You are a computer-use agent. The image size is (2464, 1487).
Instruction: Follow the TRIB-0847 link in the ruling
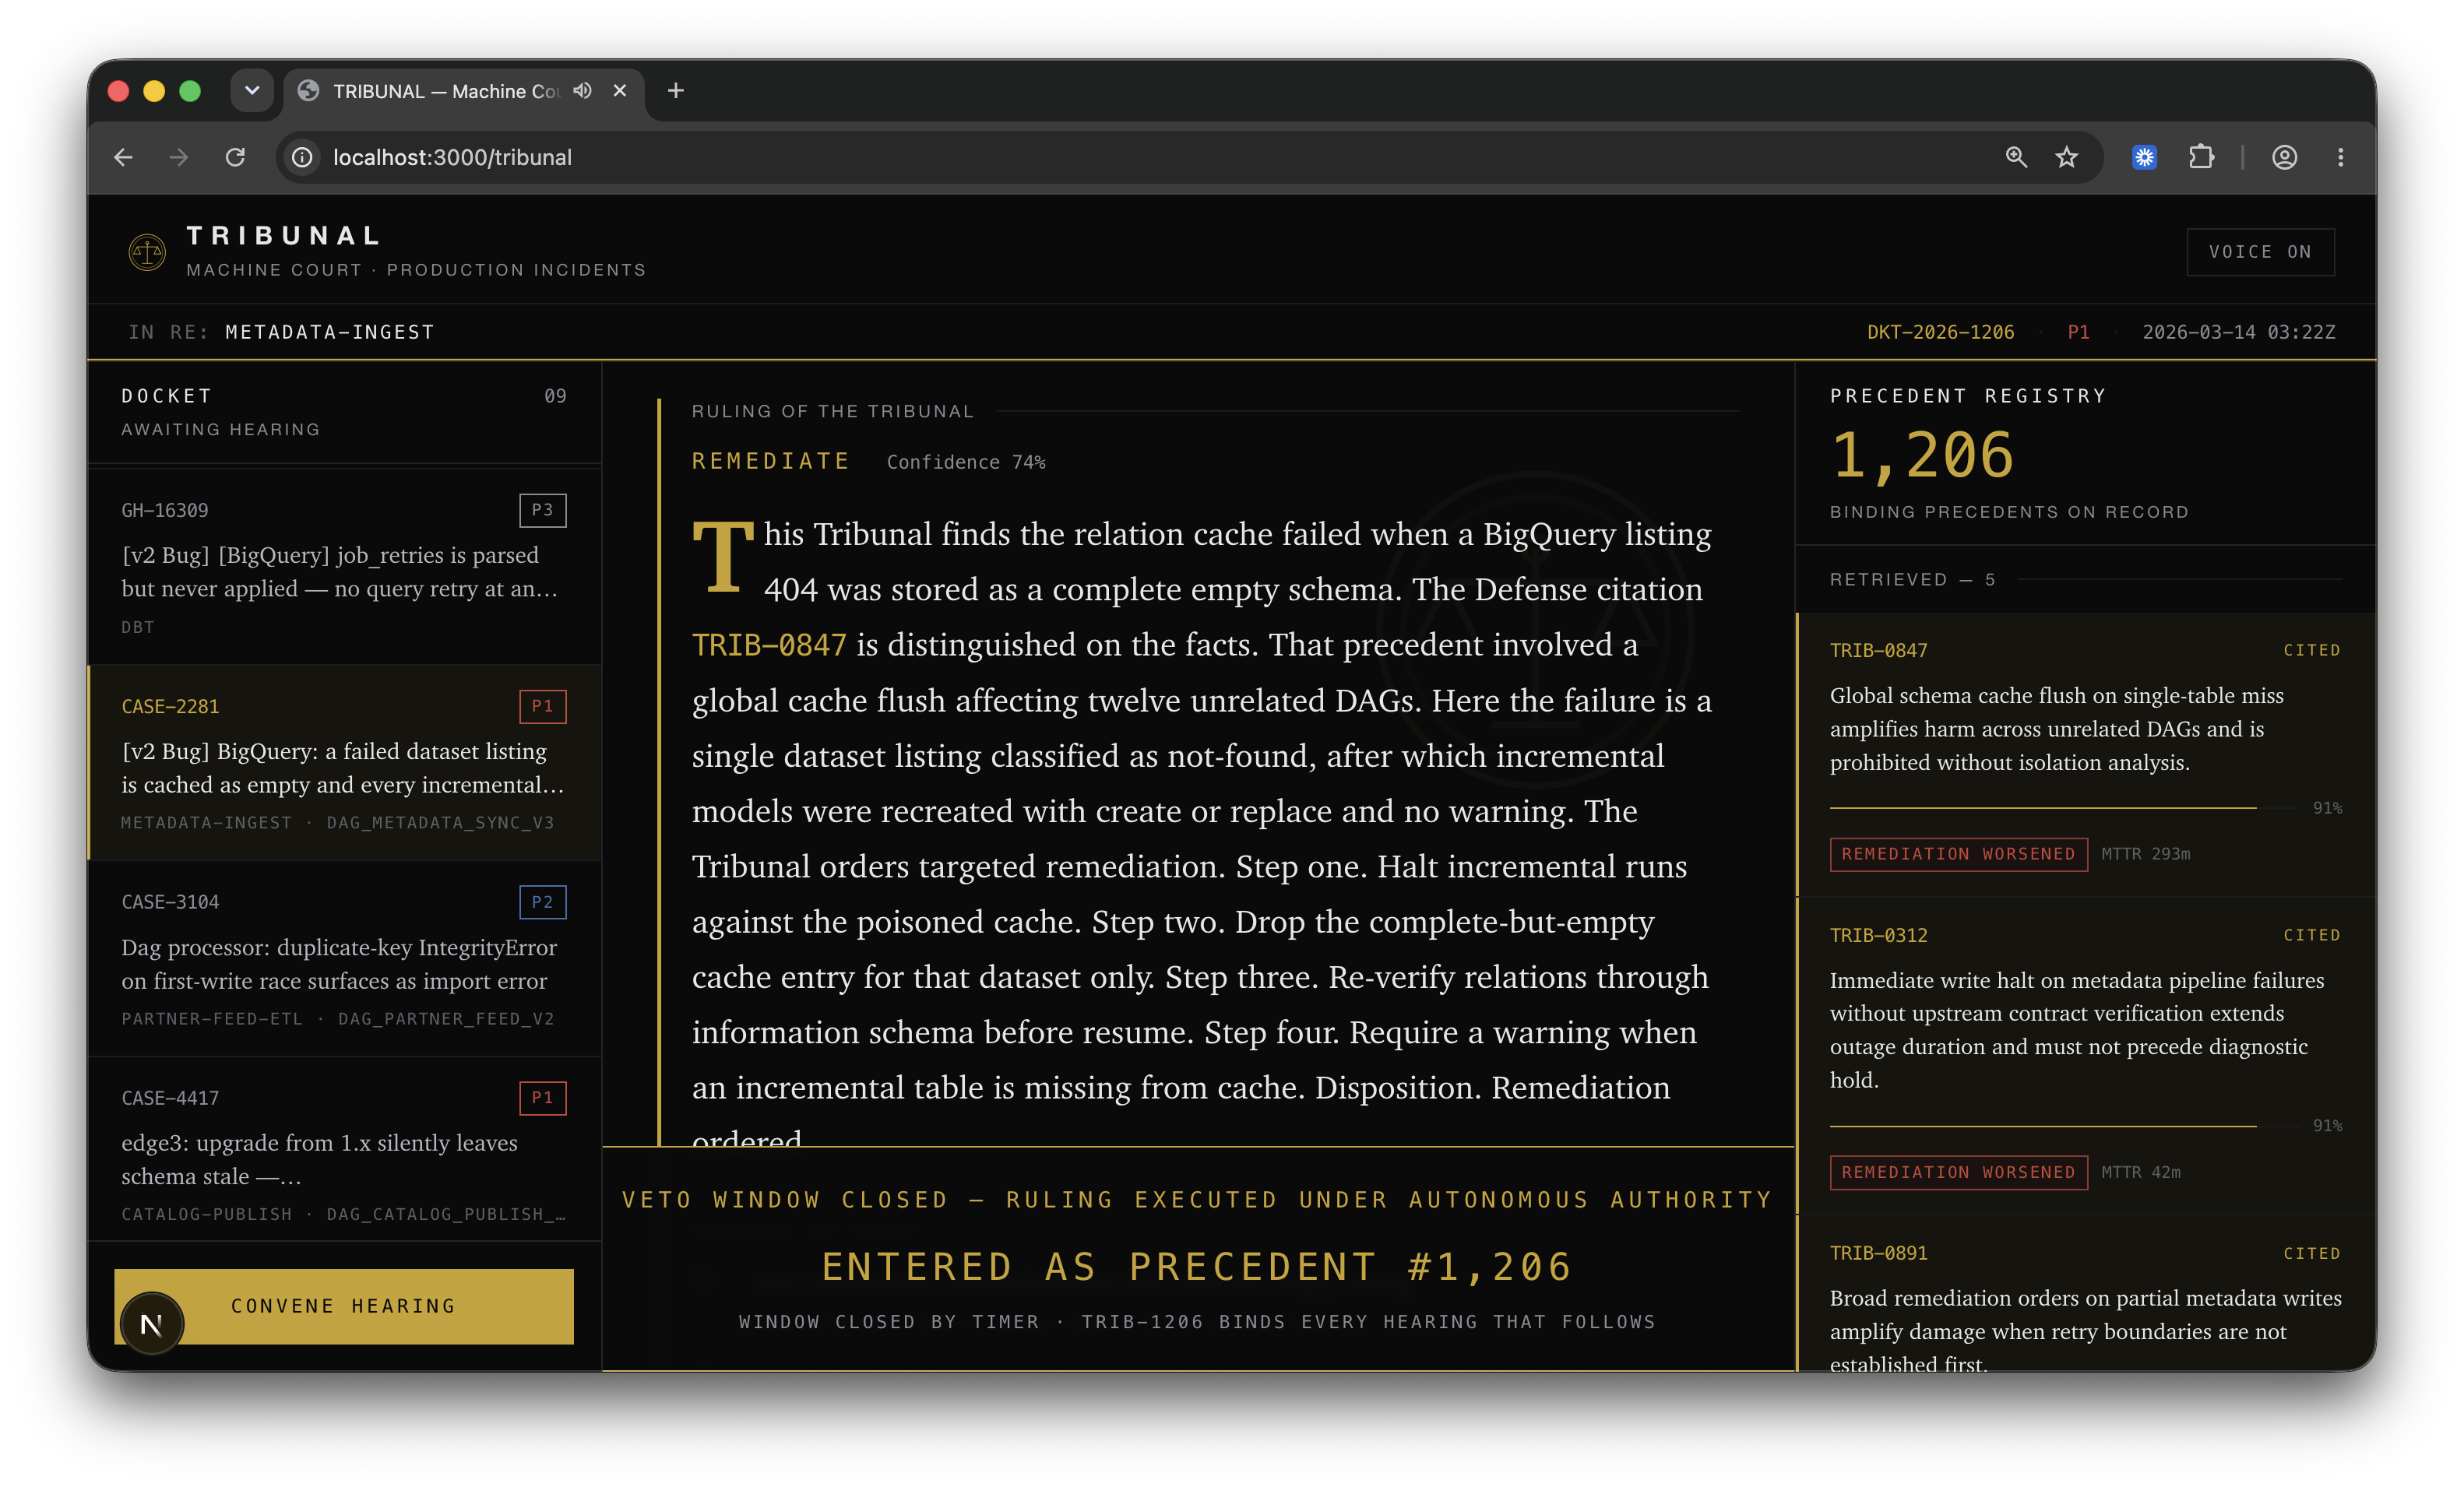[x=769, y=645]
